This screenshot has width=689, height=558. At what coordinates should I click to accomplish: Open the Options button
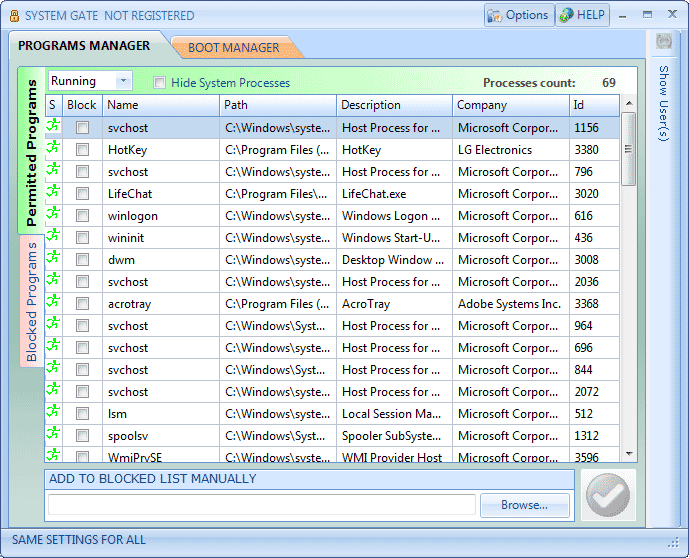[519, 15]
